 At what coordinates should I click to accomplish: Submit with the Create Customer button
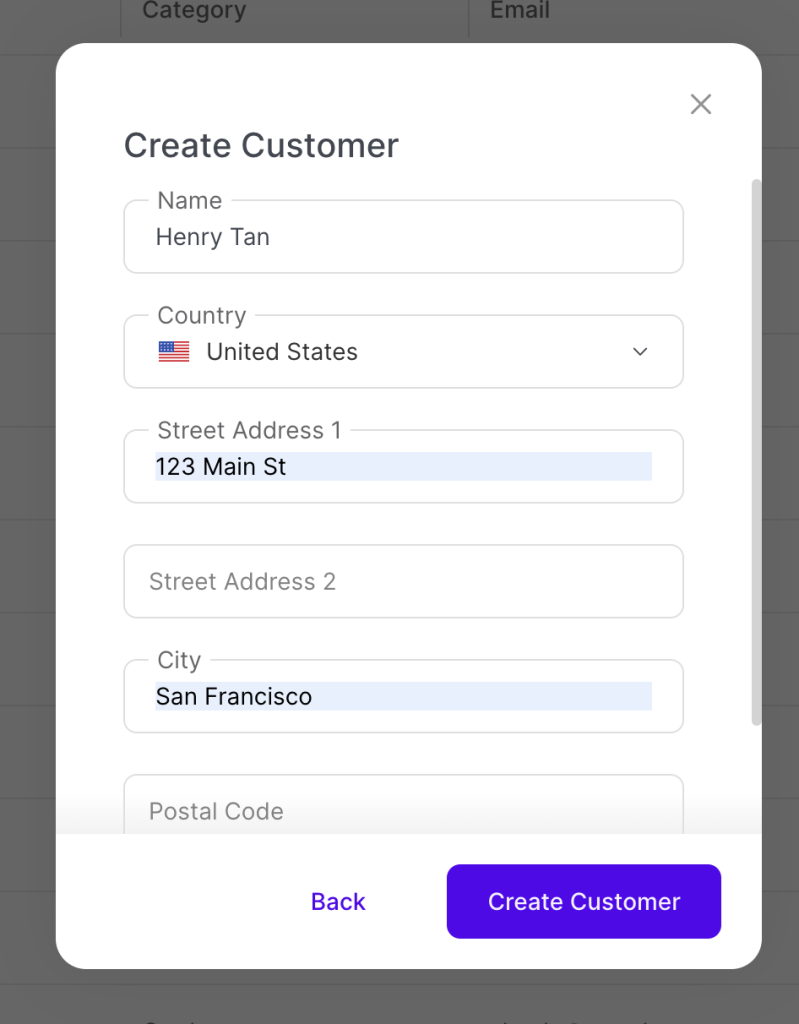pyautogui.click(x=583, y=902)
